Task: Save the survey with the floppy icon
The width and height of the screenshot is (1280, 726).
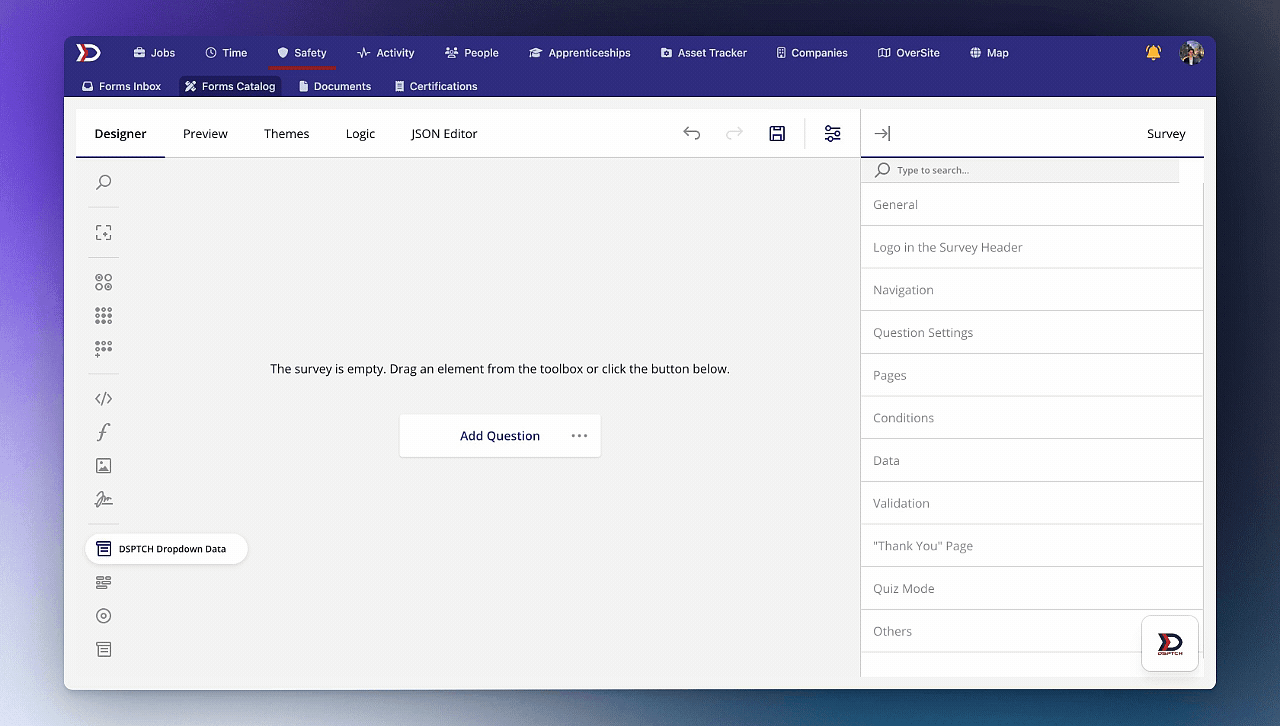Action: pyautogui.click(x=777, y=133)
